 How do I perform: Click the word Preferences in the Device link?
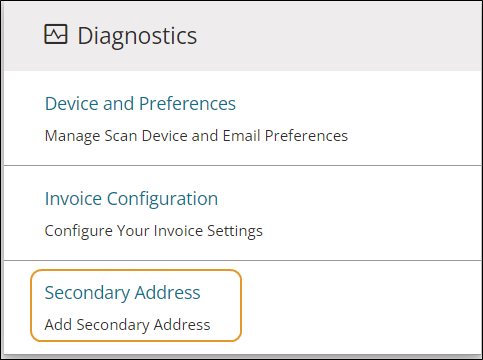point(187,103)
